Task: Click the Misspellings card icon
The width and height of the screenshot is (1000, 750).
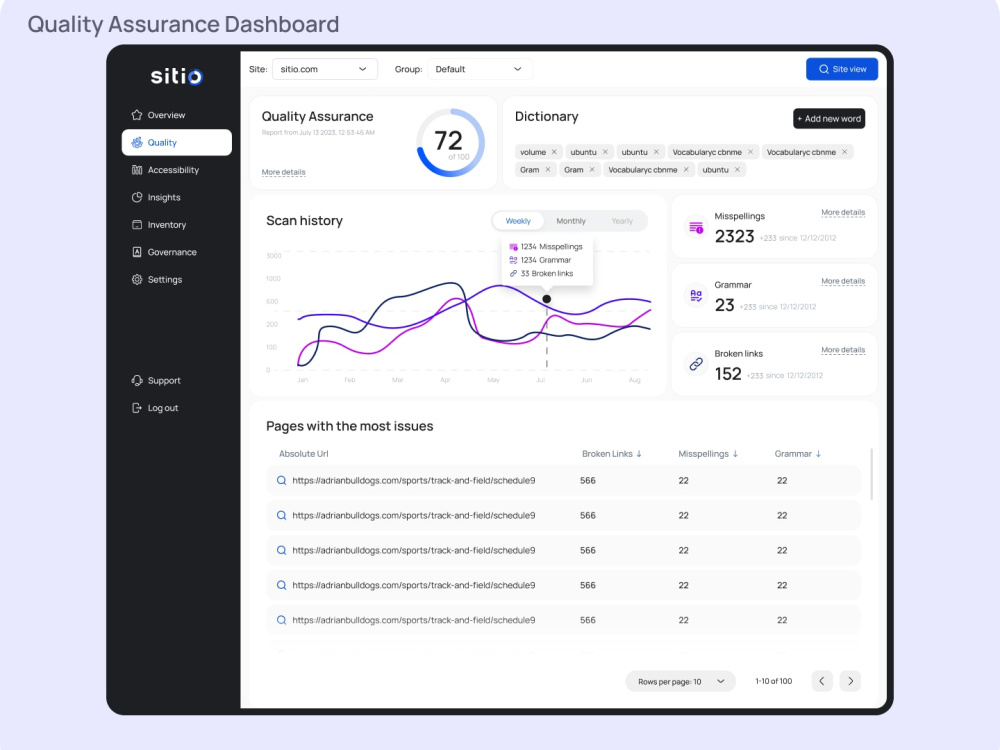Action: [x=696, y=227]
